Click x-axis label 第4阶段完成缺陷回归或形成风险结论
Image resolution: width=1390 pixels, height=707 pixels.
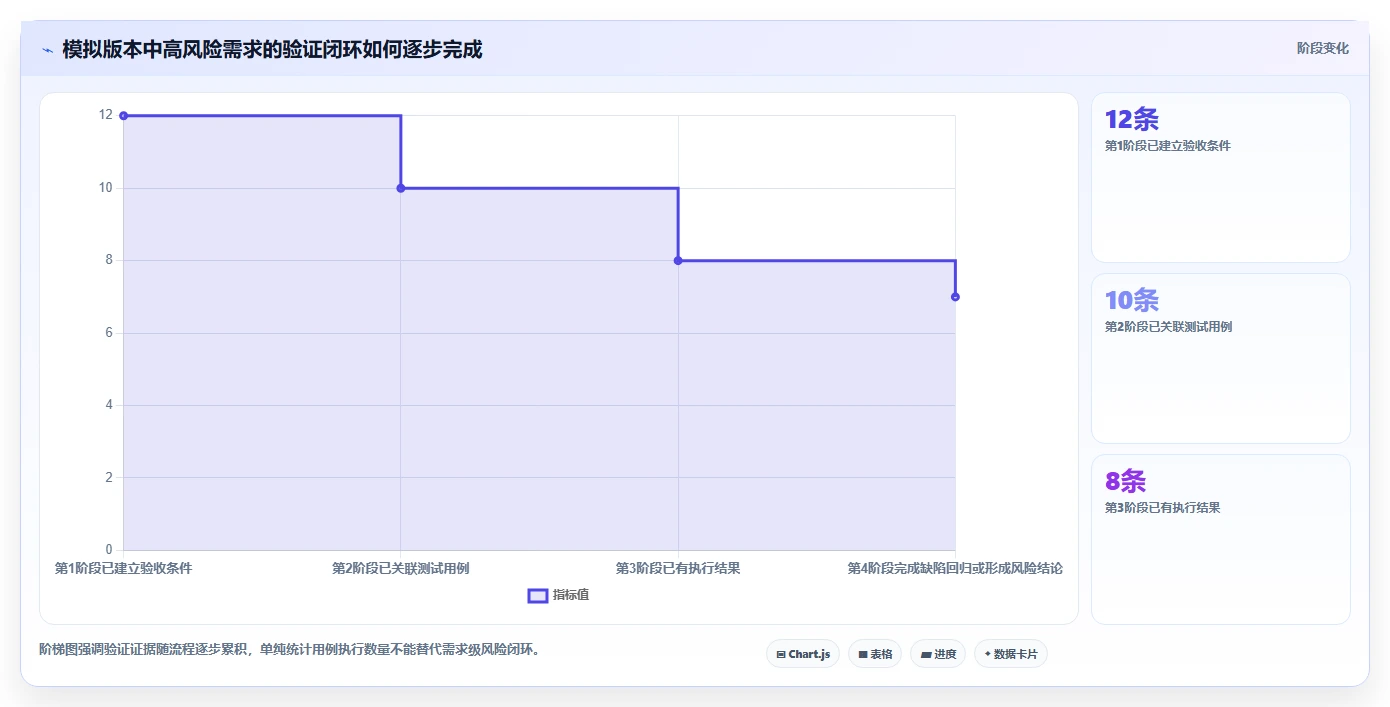click(955, 568)
